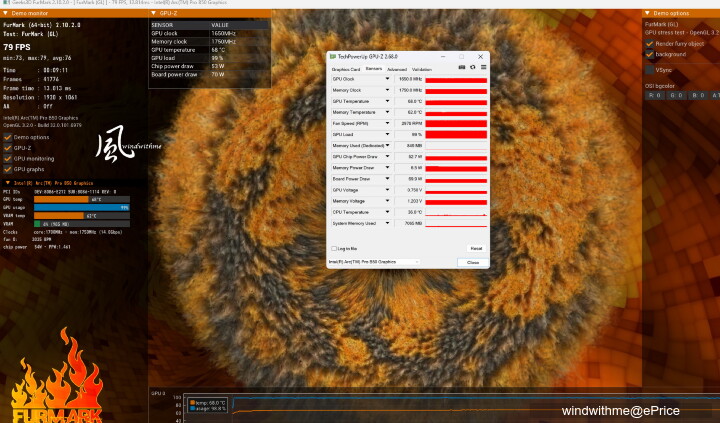Viewport: 720px width, 423px height.
Task: Click the Reset button in GPU-Z
Action: pyautogui.click(x=476, y=248)
